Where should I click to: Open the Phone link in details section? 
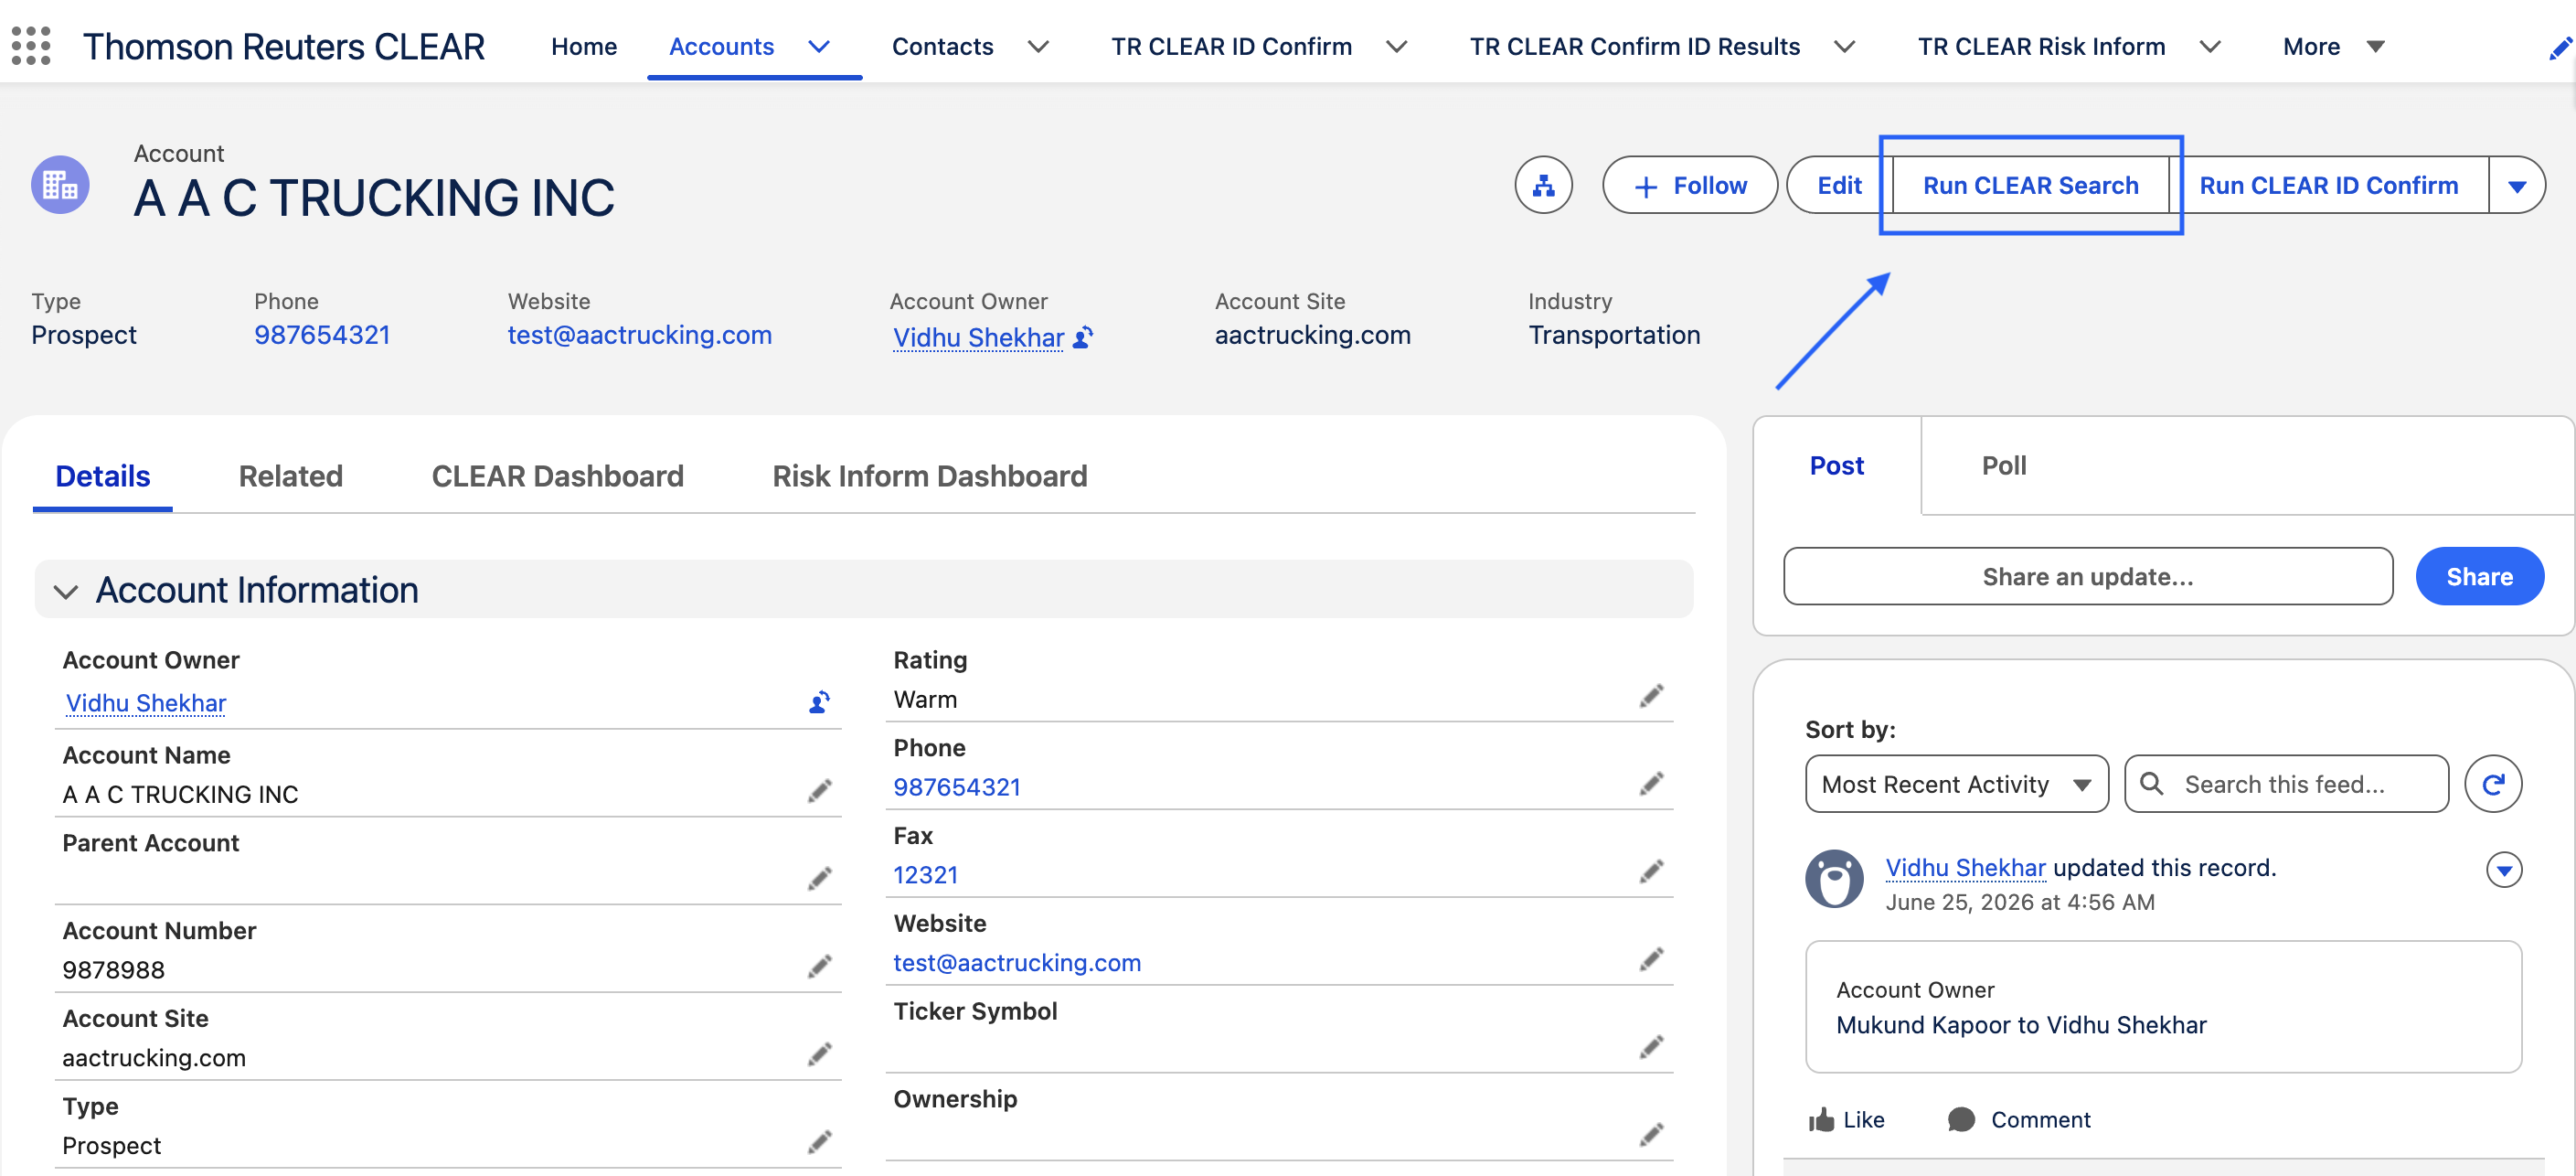pyautogui.click(x=957, y=787)
